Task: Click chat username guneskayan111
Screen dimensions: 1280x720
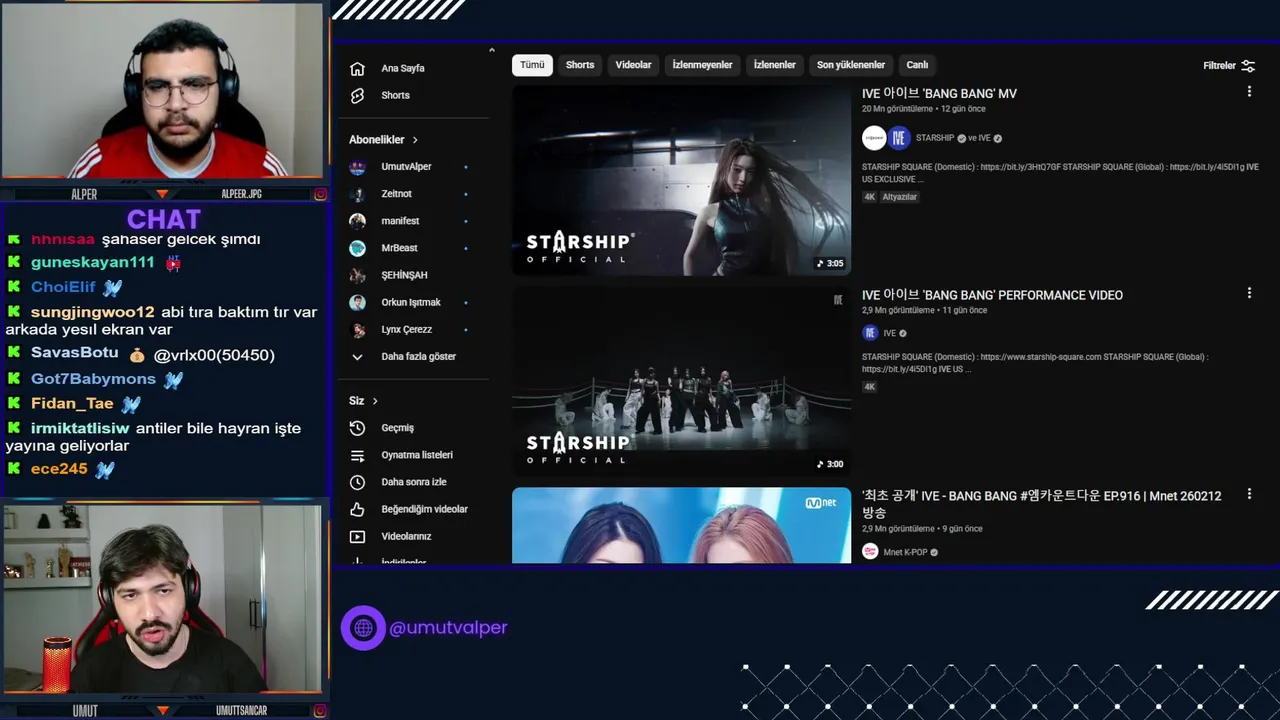Action: pyautogui.click(x=92, y=262)
